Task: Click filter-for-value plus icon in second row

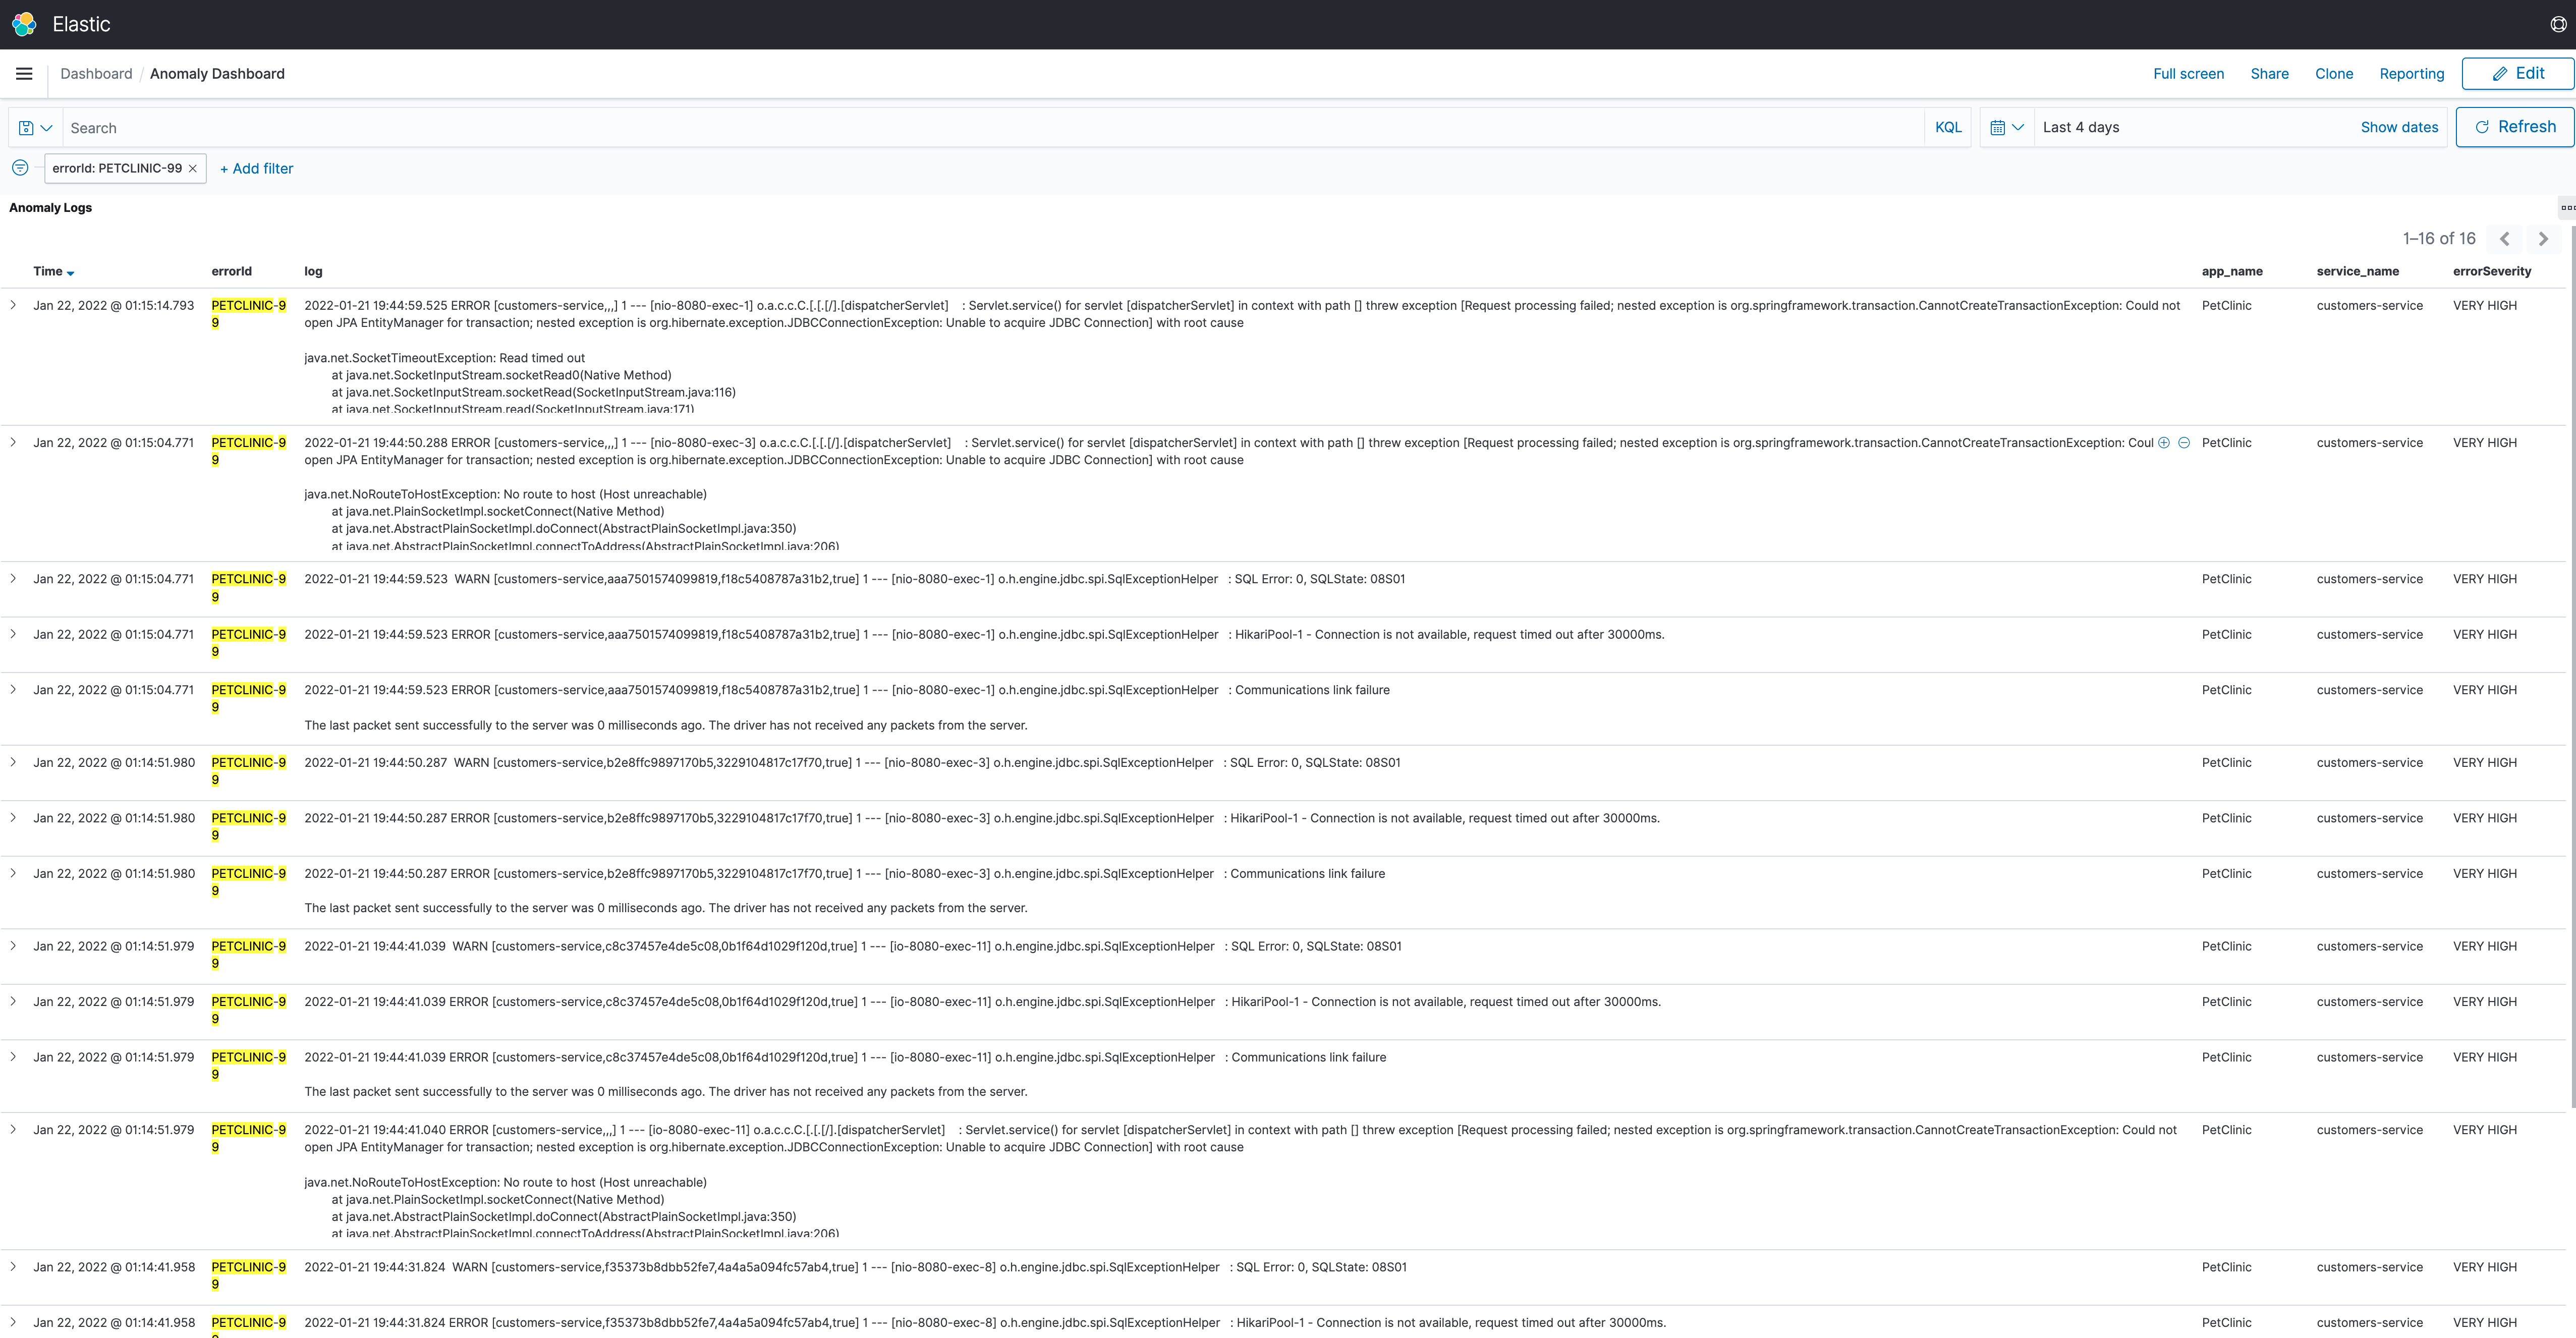Action: pyautogui.click(x=2164, y=443)
